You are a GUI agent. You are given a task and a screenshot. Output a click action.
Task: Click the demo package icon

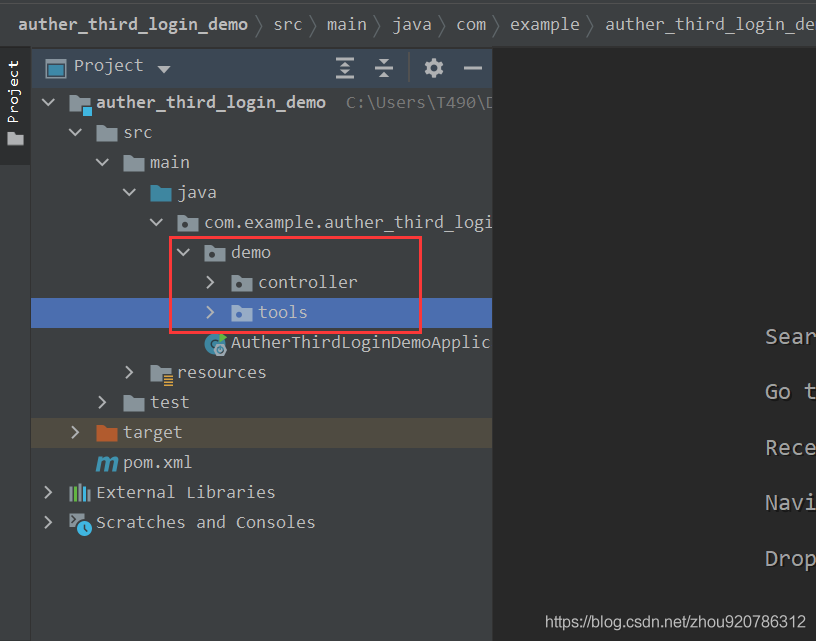[214, 253]
